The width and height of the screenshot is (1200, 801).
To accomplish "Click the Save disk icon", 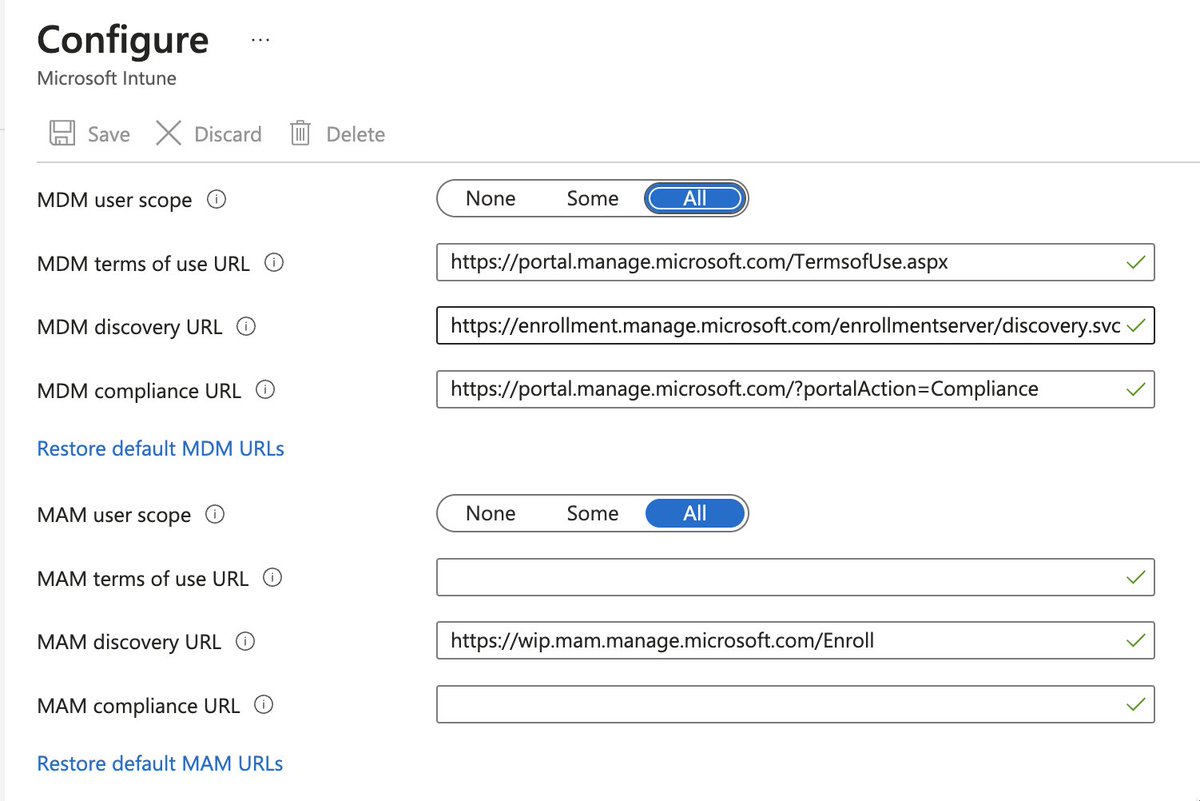I will 63,134.
